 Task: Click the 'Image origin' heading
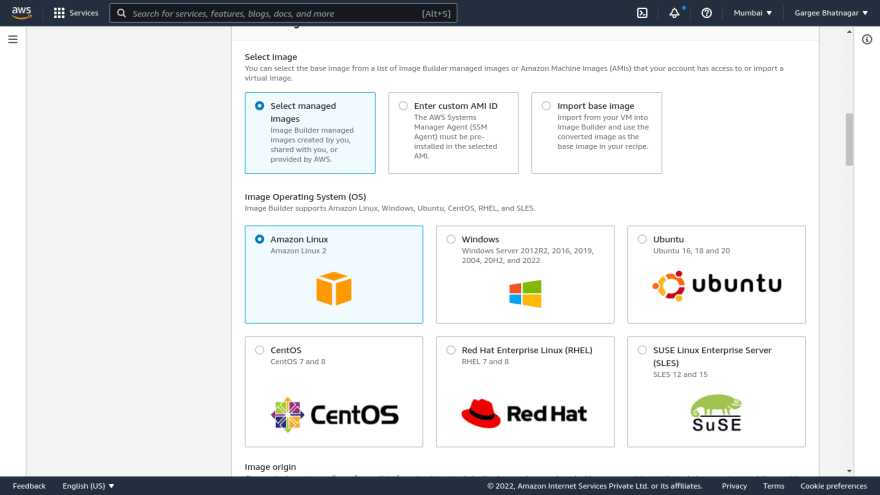click(271, 467)
